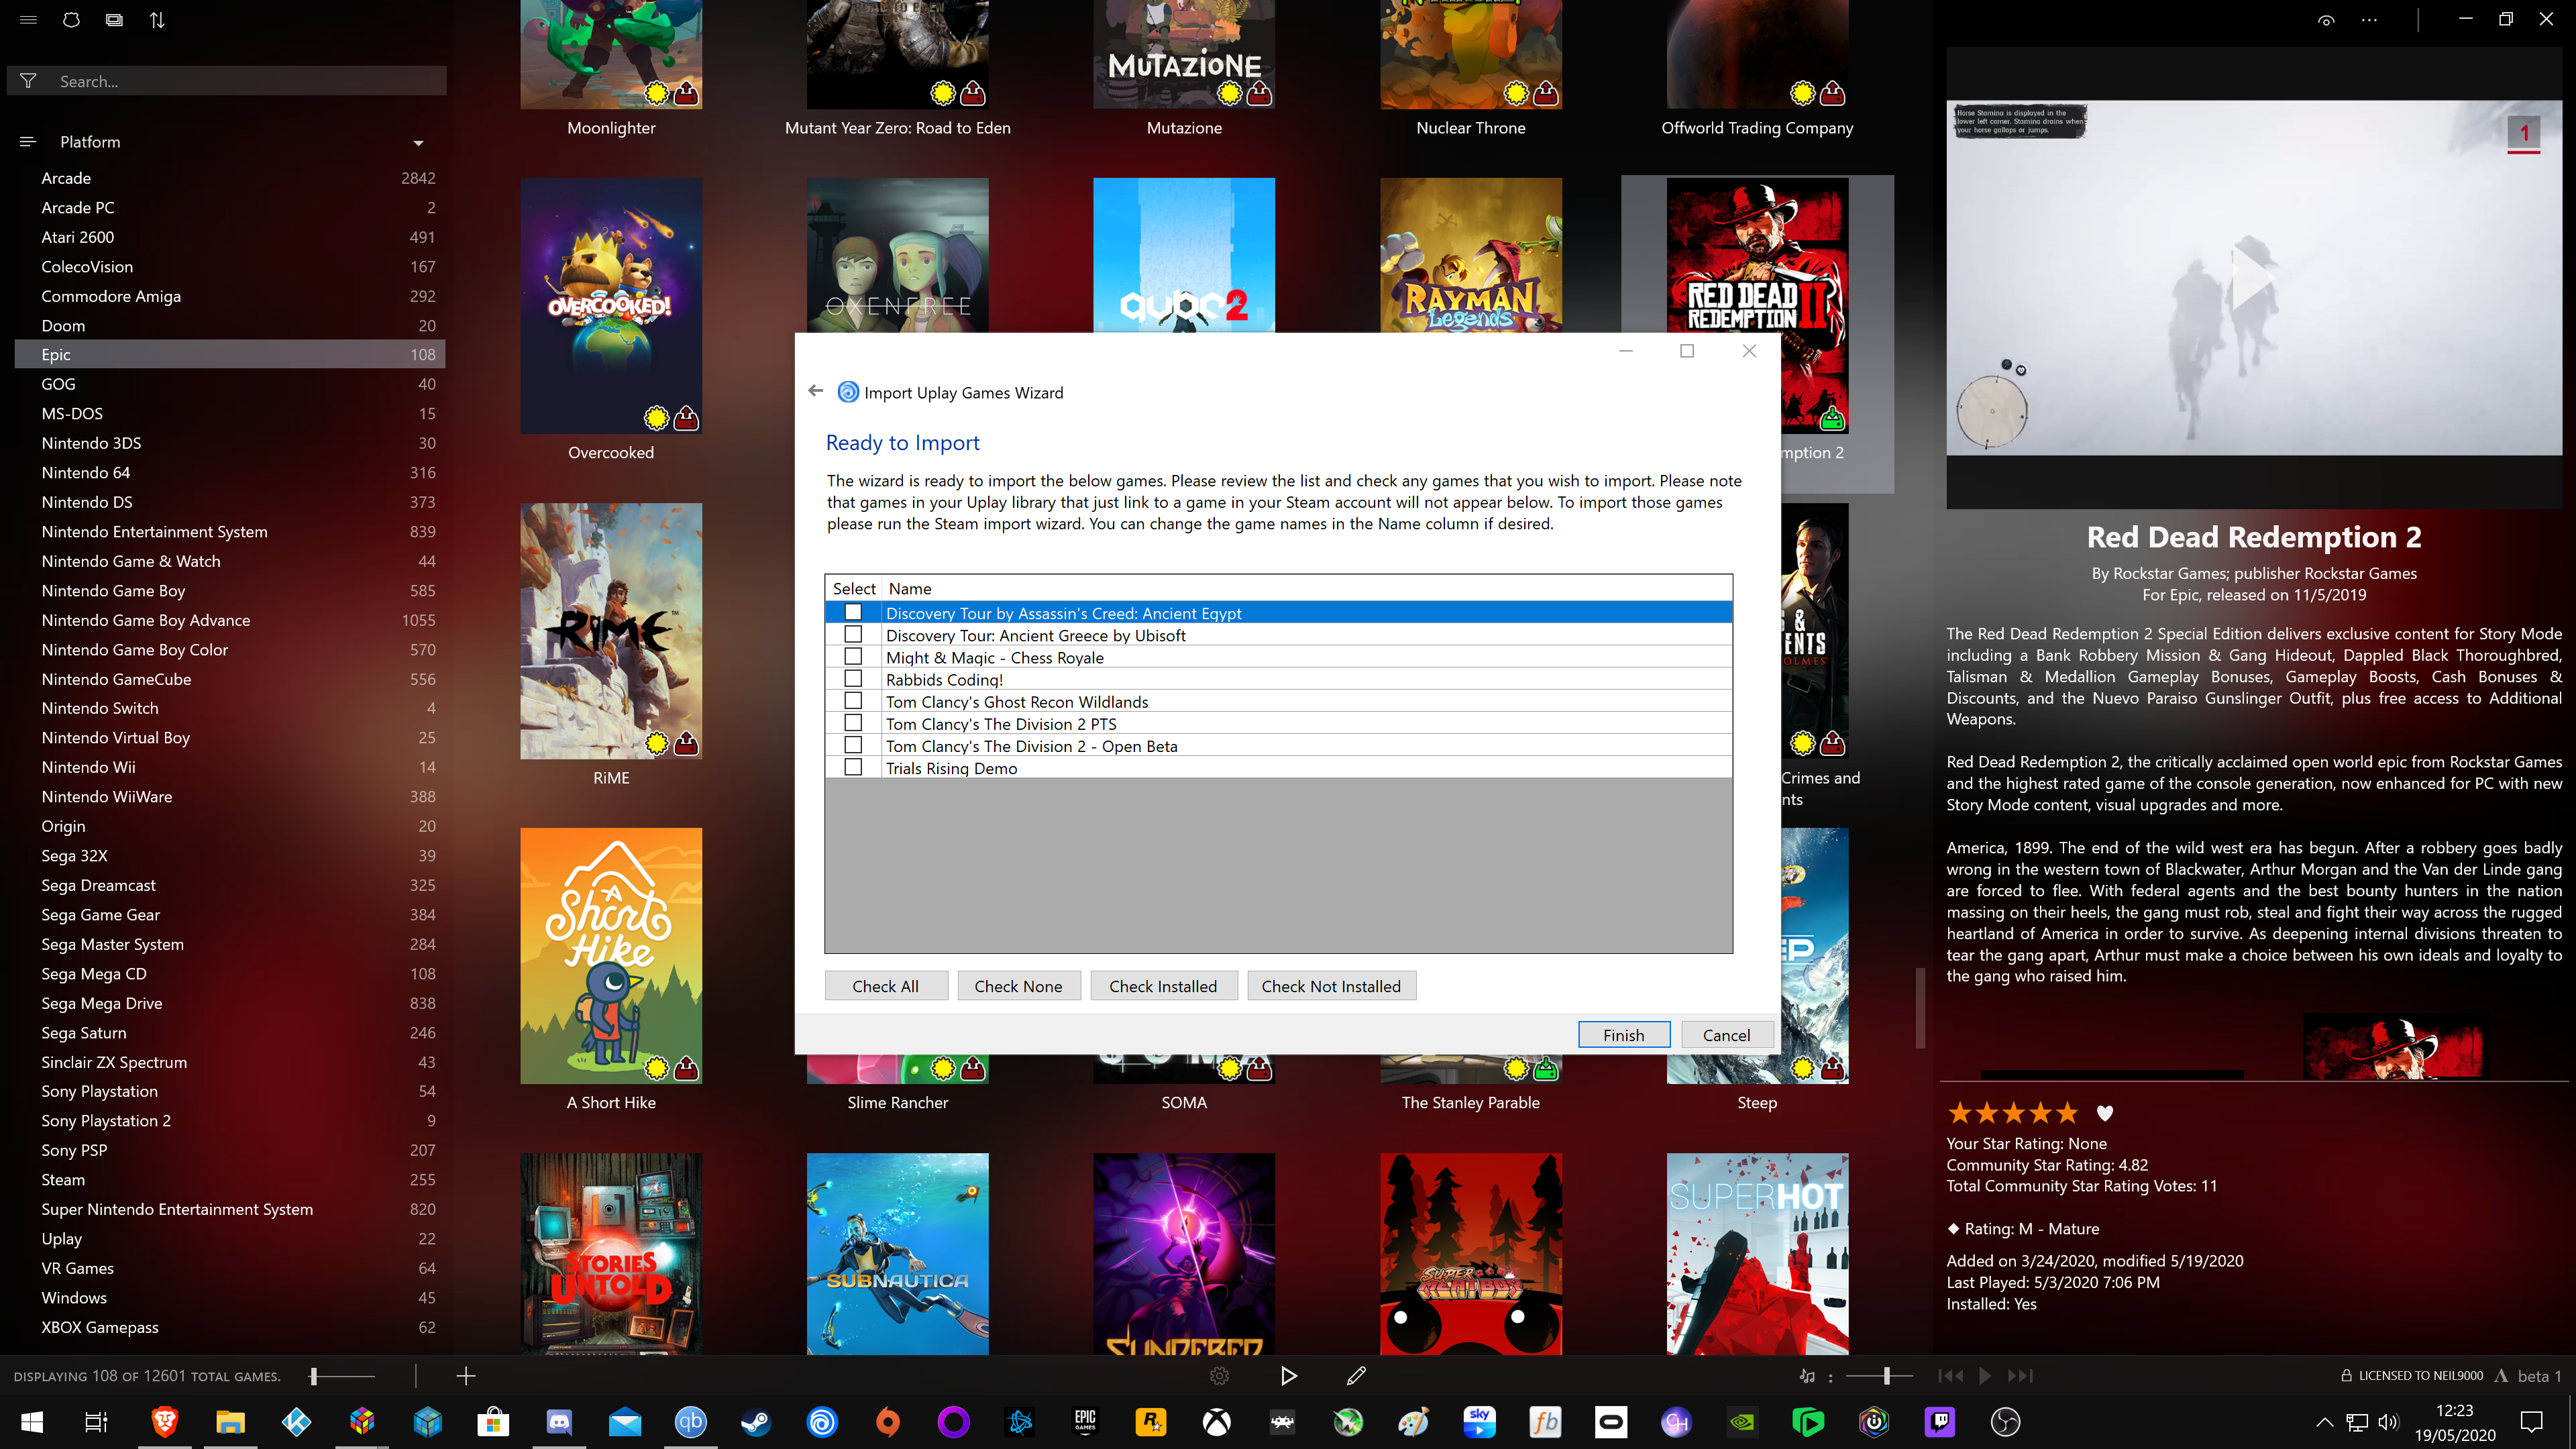The image size is (2576, 1449).
Task: Open Steam from the taskbar
Action: coord(756,1422)
